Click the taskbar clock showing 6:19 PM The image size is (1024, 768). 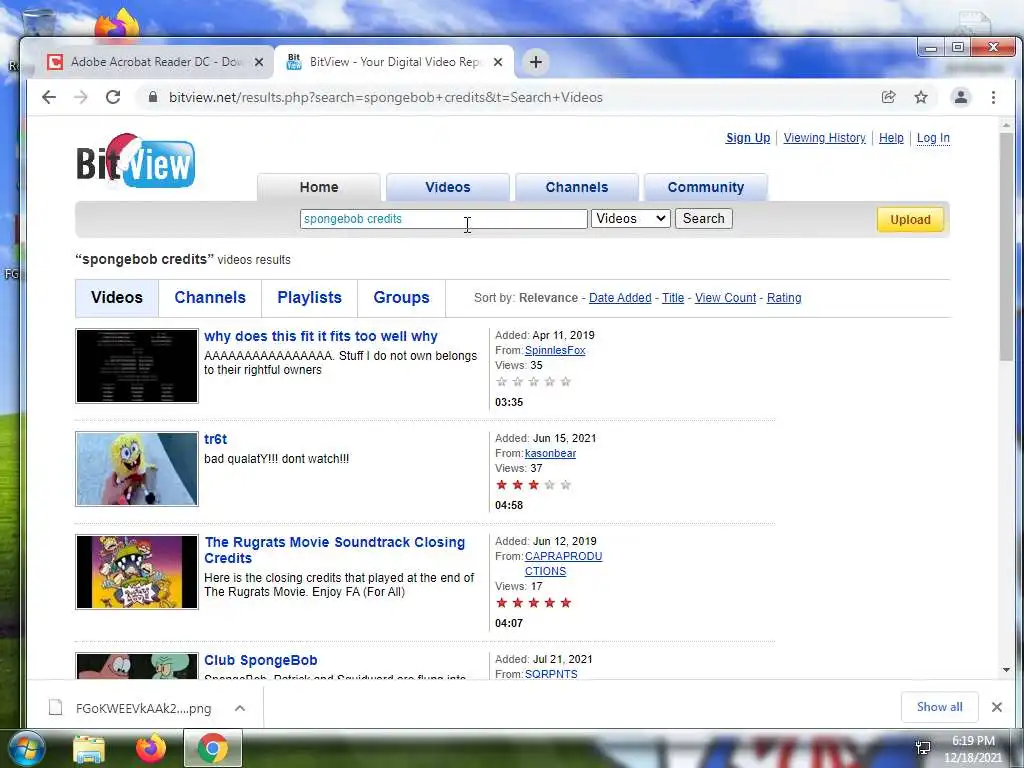pyautogui.click(x=972, y=749)
